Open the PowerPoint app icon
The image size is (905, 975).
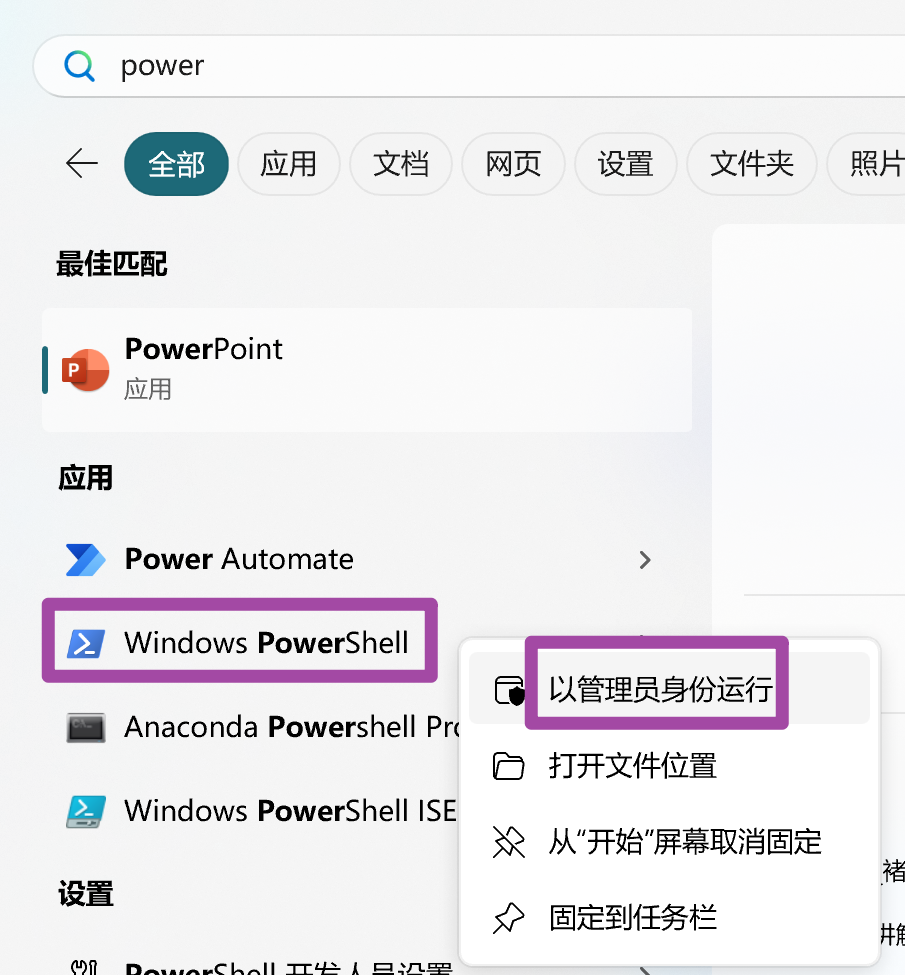point(85,370)
